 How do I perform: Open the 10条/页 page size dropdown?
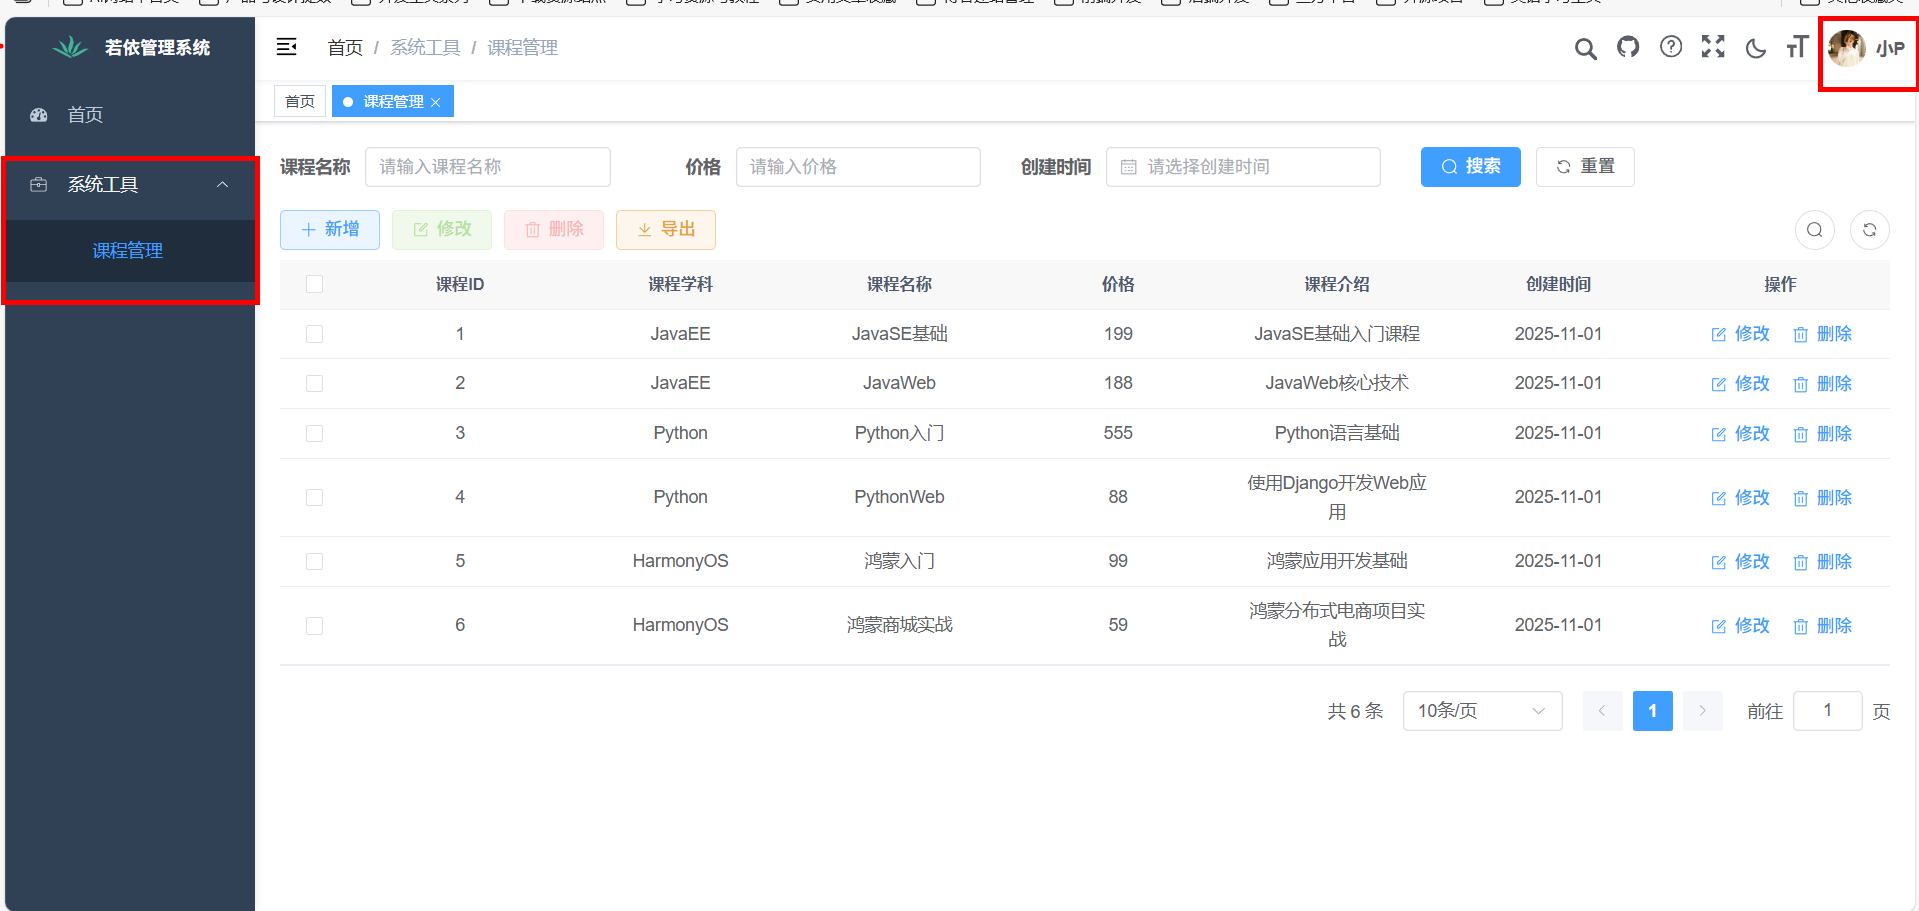[1481, 711]
